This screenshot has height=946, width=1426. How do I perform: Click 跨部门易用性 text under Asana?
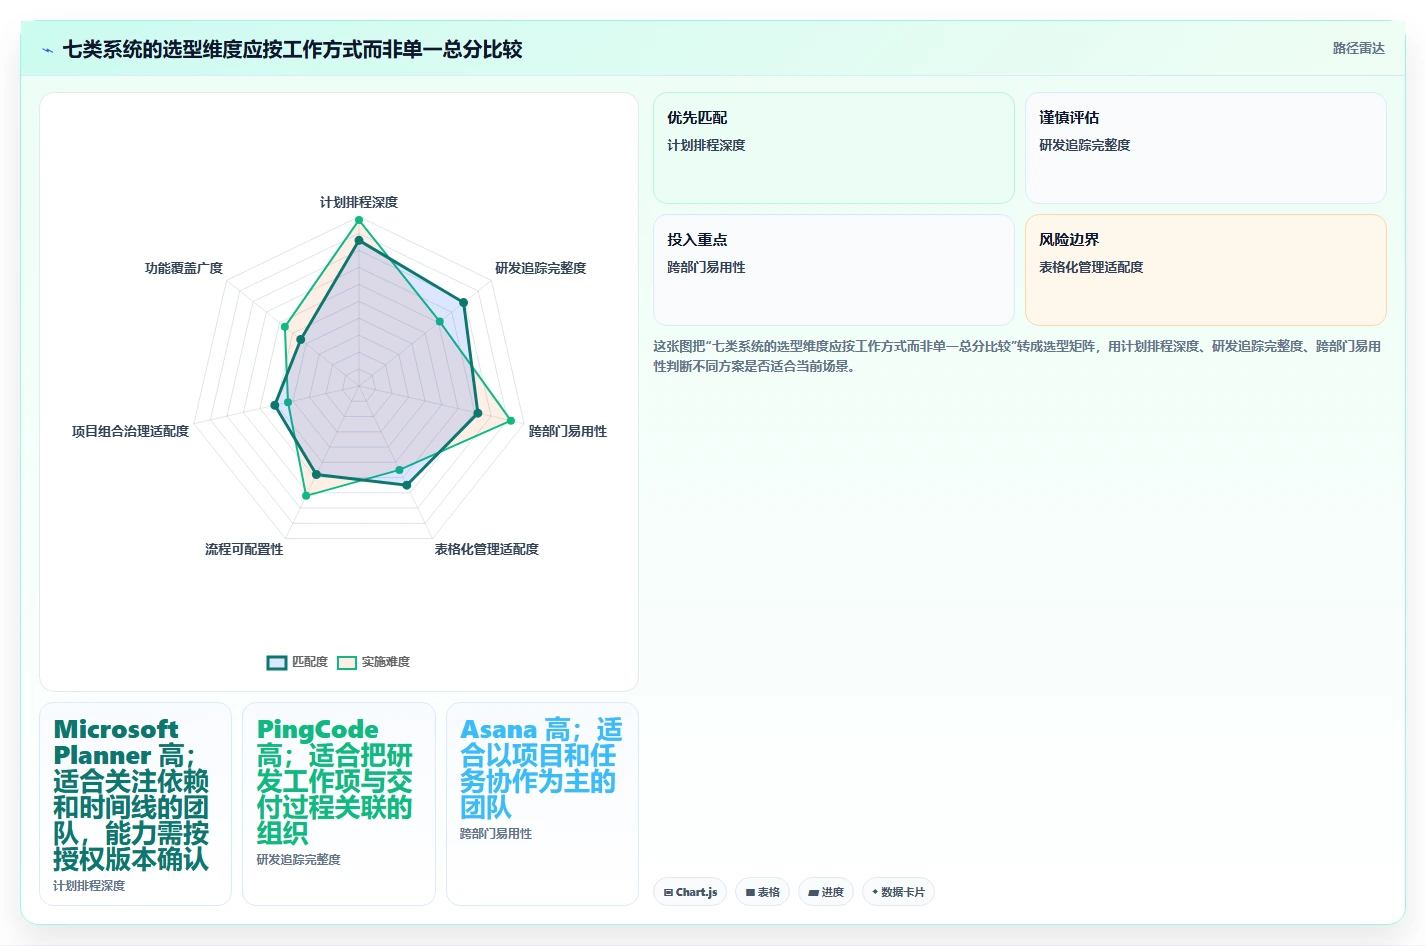[496, 834]
